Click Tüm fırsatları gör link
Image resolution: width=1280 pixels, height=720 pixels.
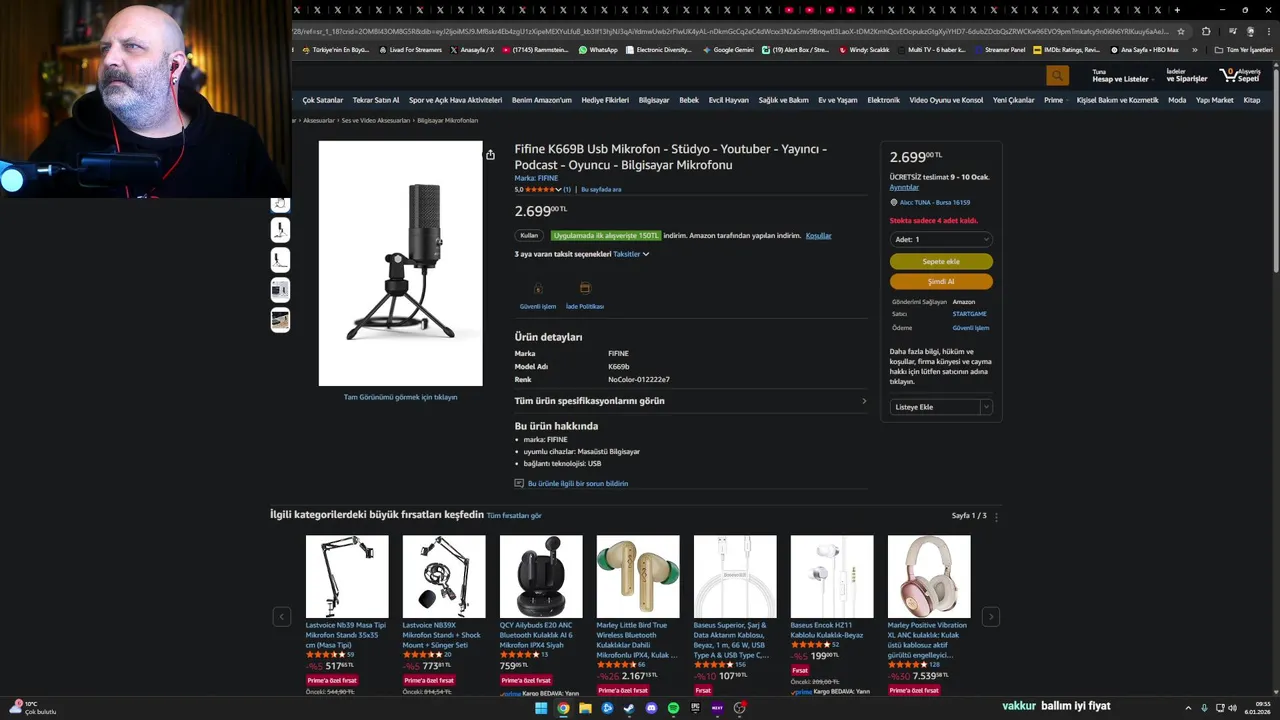(514, 516)
